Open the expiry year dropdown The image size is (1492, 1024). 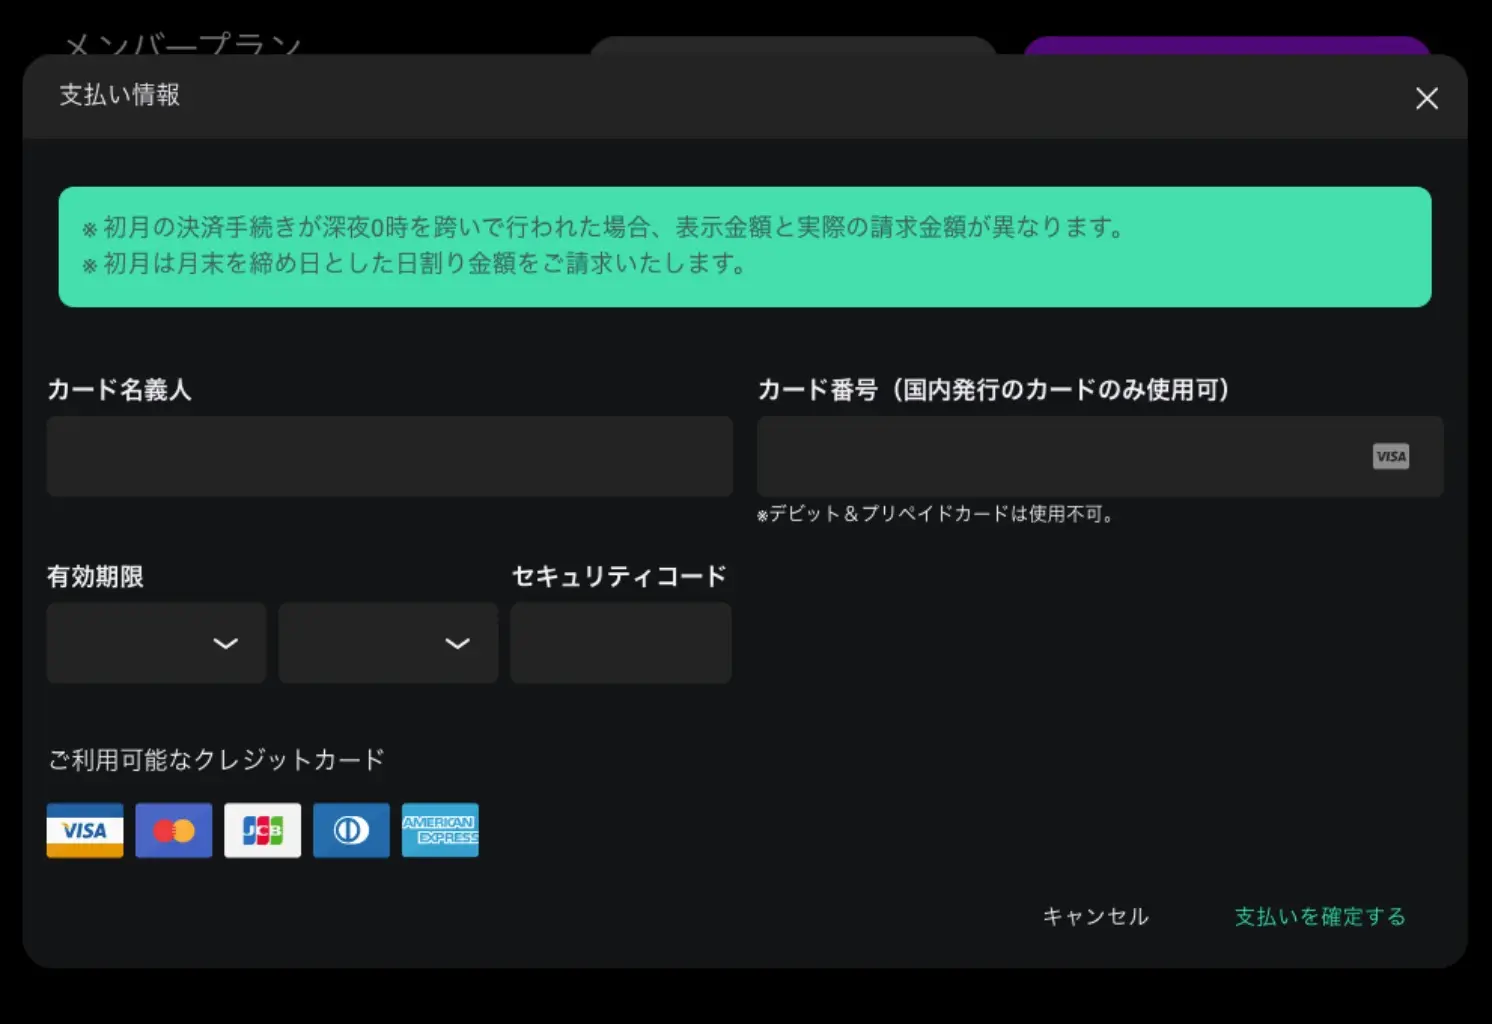(x=388, y=643)
